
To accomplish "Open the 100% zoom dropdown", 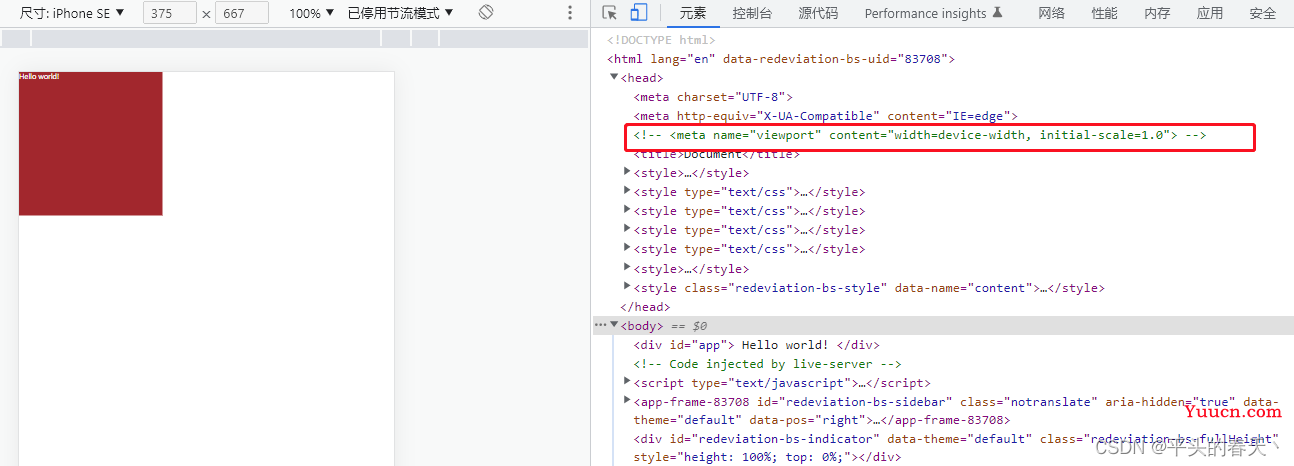I will [311, 13].
